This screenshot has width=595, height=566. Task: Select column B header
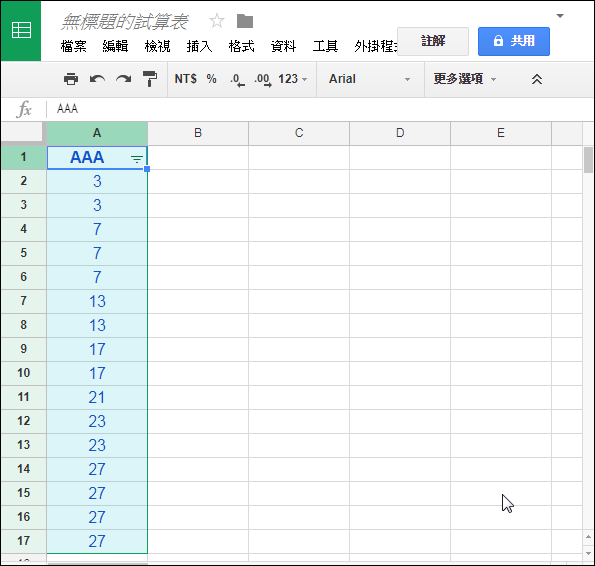(x=198, y=133)
